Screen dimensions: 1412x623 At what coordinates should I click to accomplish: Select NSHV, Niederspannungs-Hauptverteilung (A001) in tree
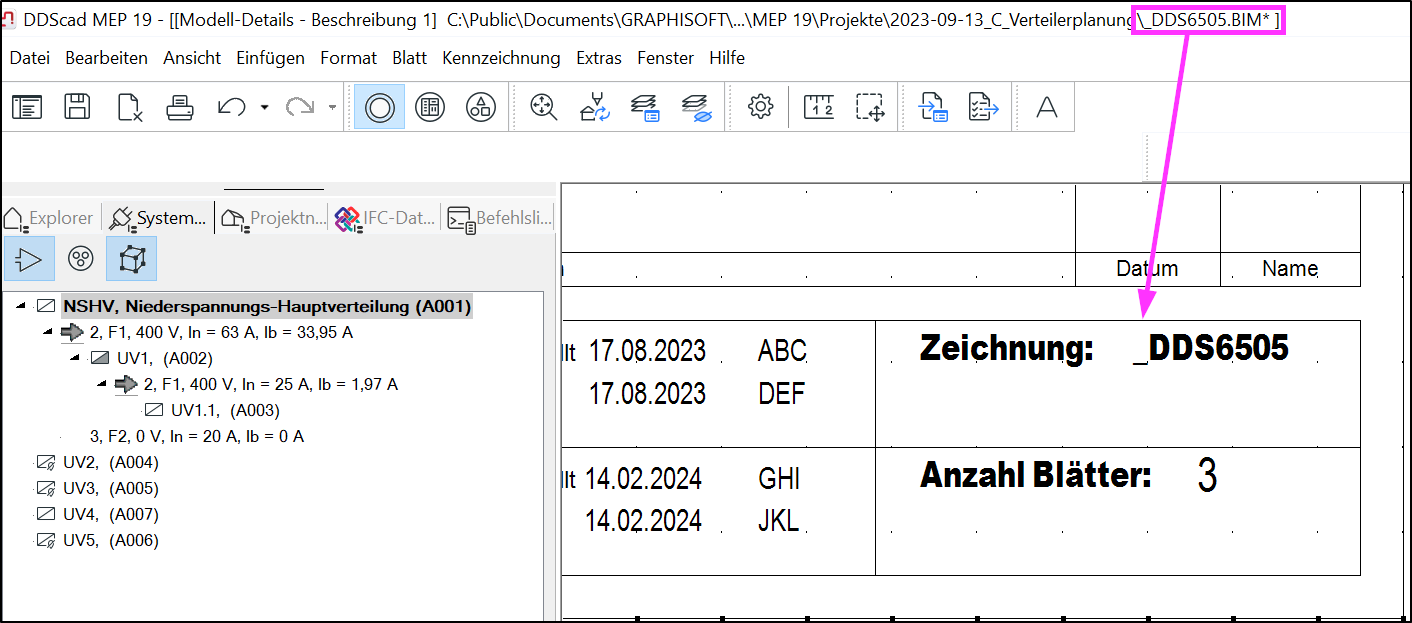[x=266, y=306]
